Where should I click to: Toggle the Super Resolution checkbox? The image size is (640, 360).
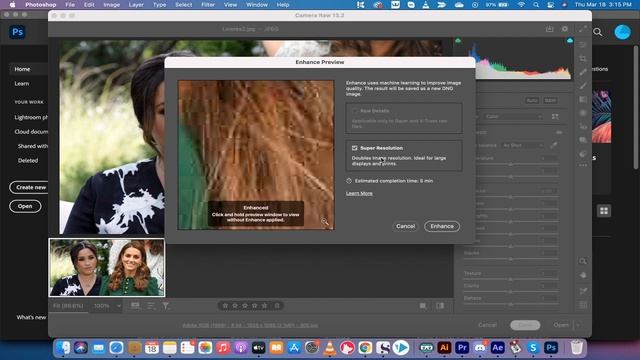click(x=355, y=148)
